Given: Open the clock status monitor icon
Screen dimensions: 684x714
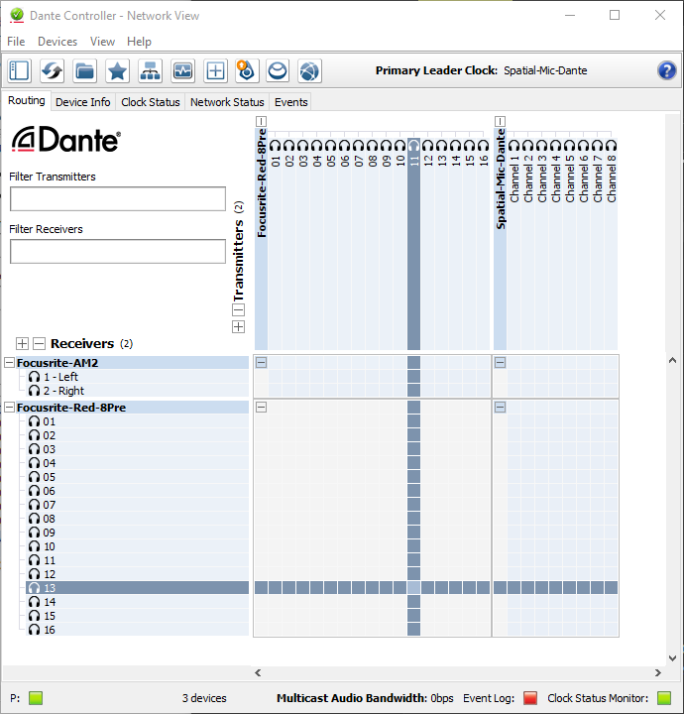Looking at the screenshot, I should point(183,71).
